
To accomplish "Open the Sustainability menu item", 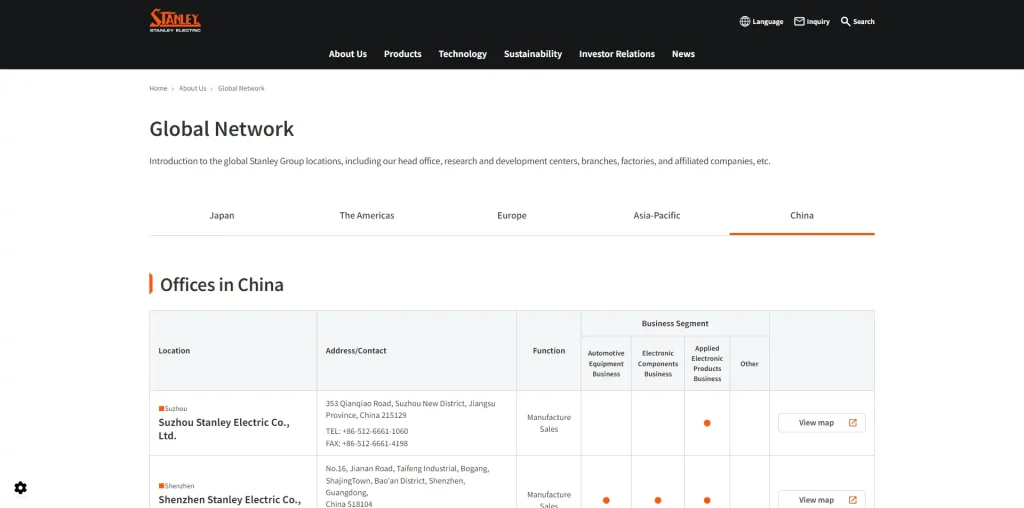I will click(x=532, y=54).
